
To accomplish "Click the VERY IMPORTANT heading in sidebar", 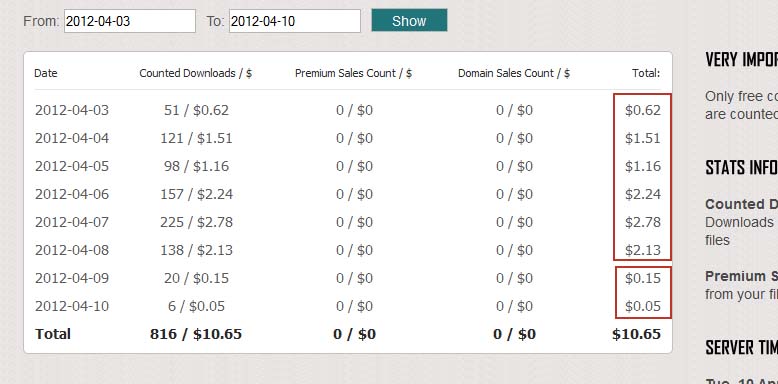I will 741,60.
